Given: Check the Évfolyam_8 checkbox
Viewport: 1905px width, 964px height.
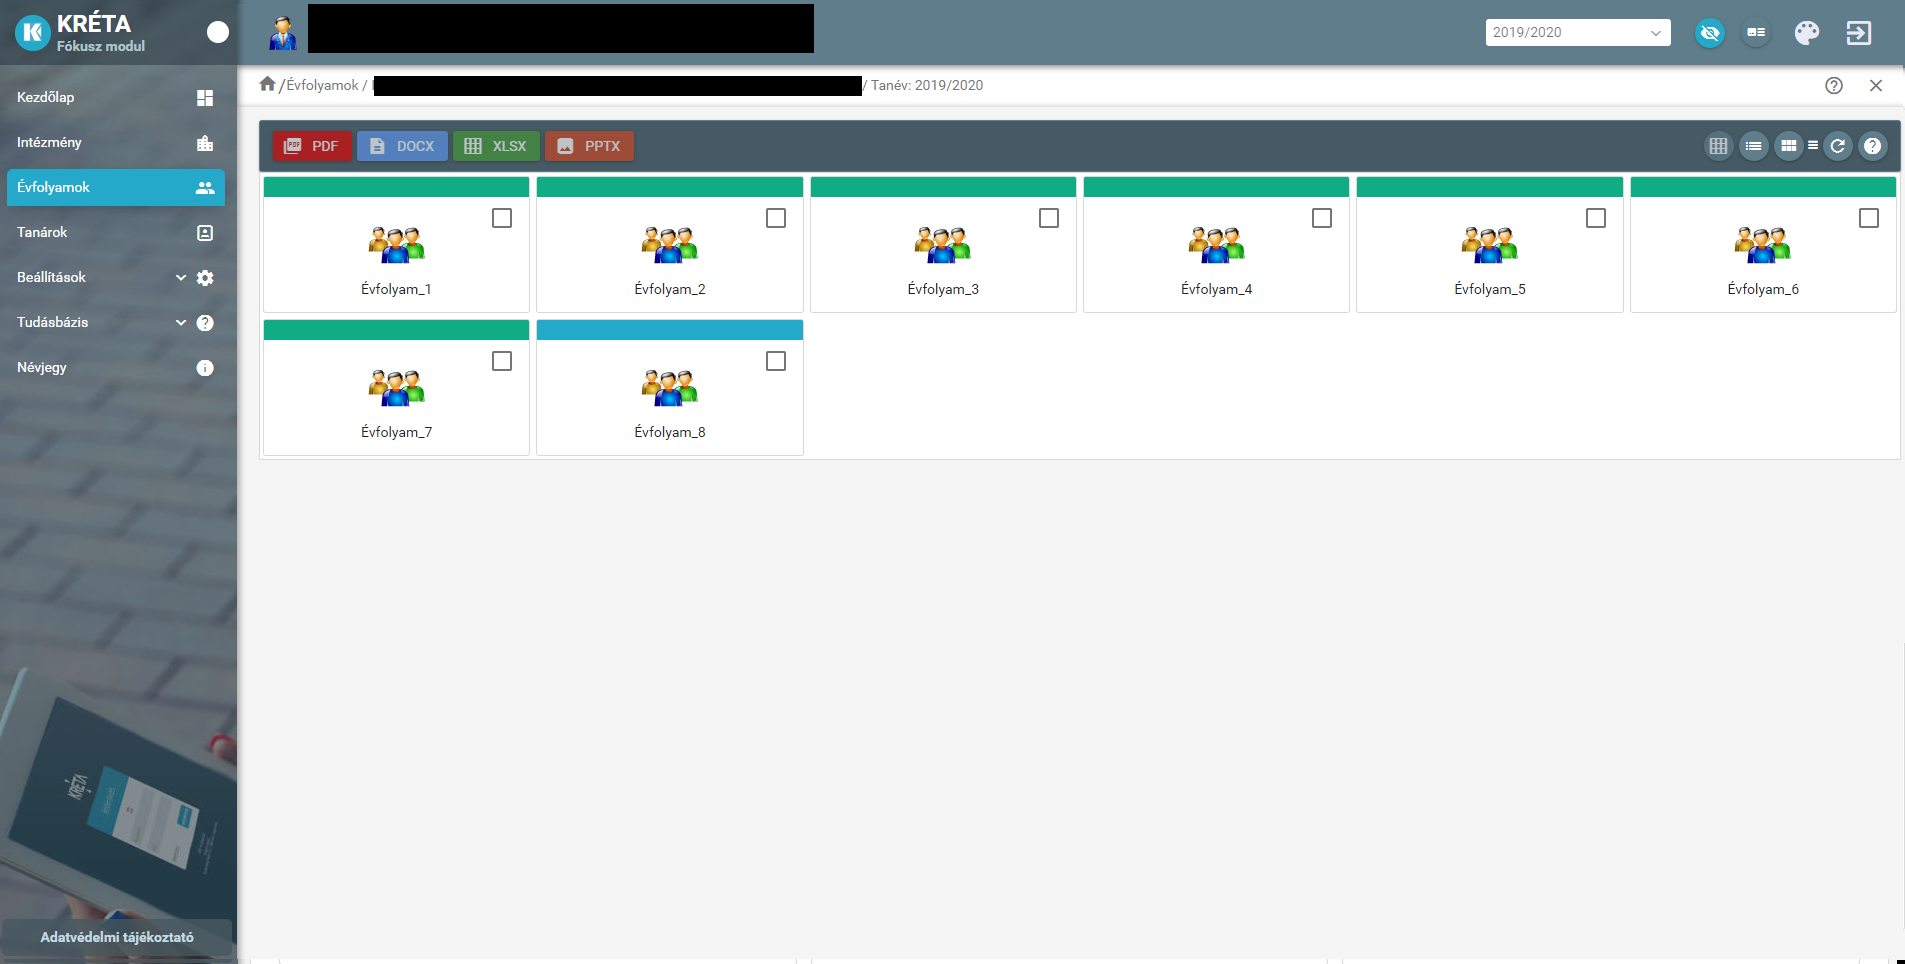Looking at the screenshot, I should coord(776,361).
